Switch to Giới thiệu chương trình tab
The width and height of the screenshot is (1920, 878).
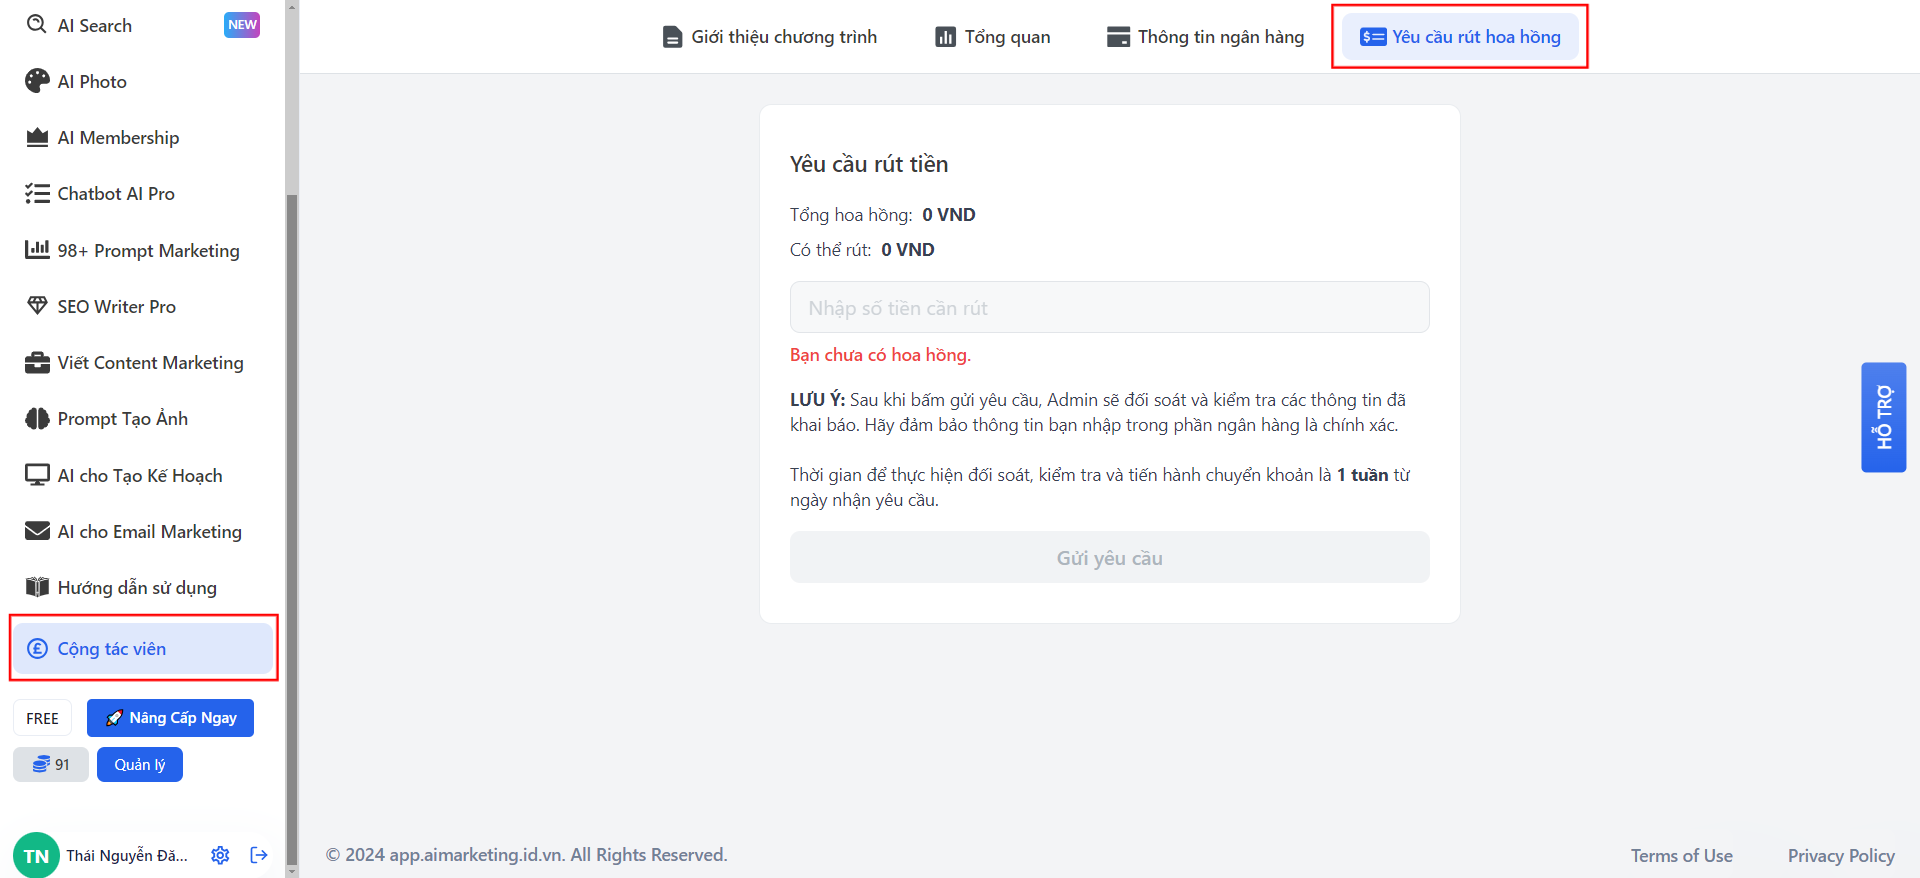(x=770, y=37)
